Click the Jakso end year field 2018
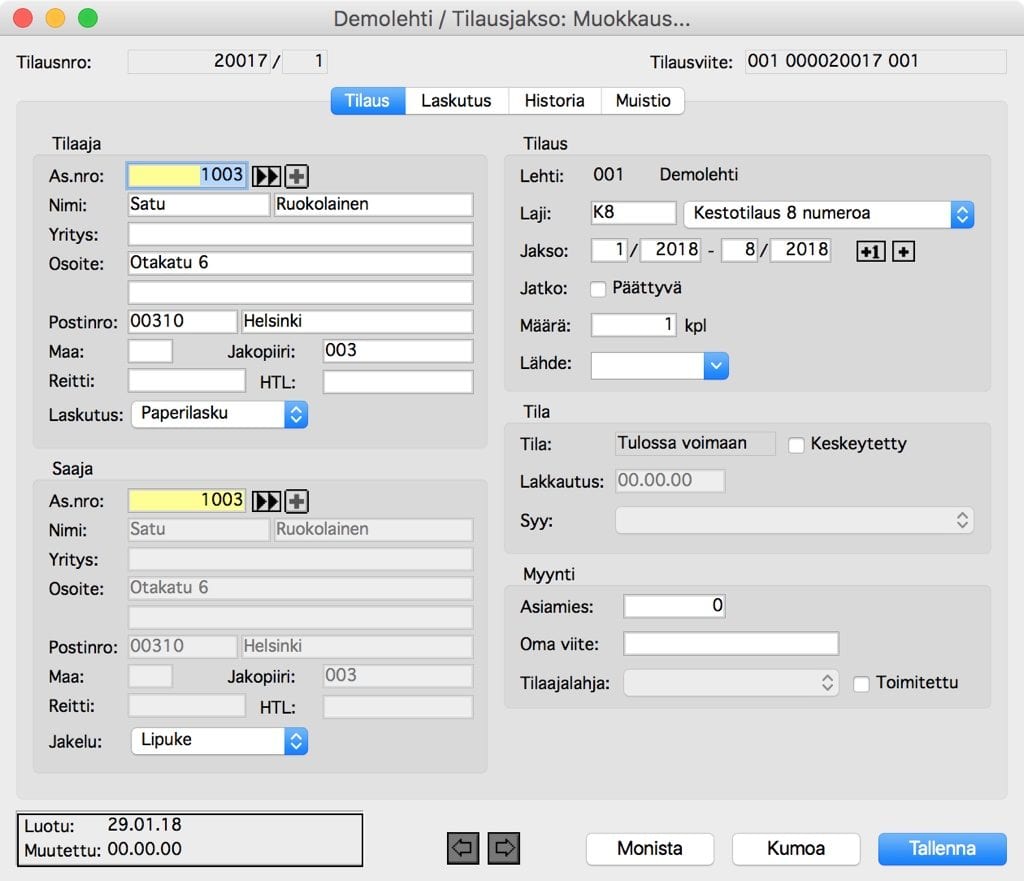The width and height of the screenshot is (1024, 881). [x=801, y=250]
